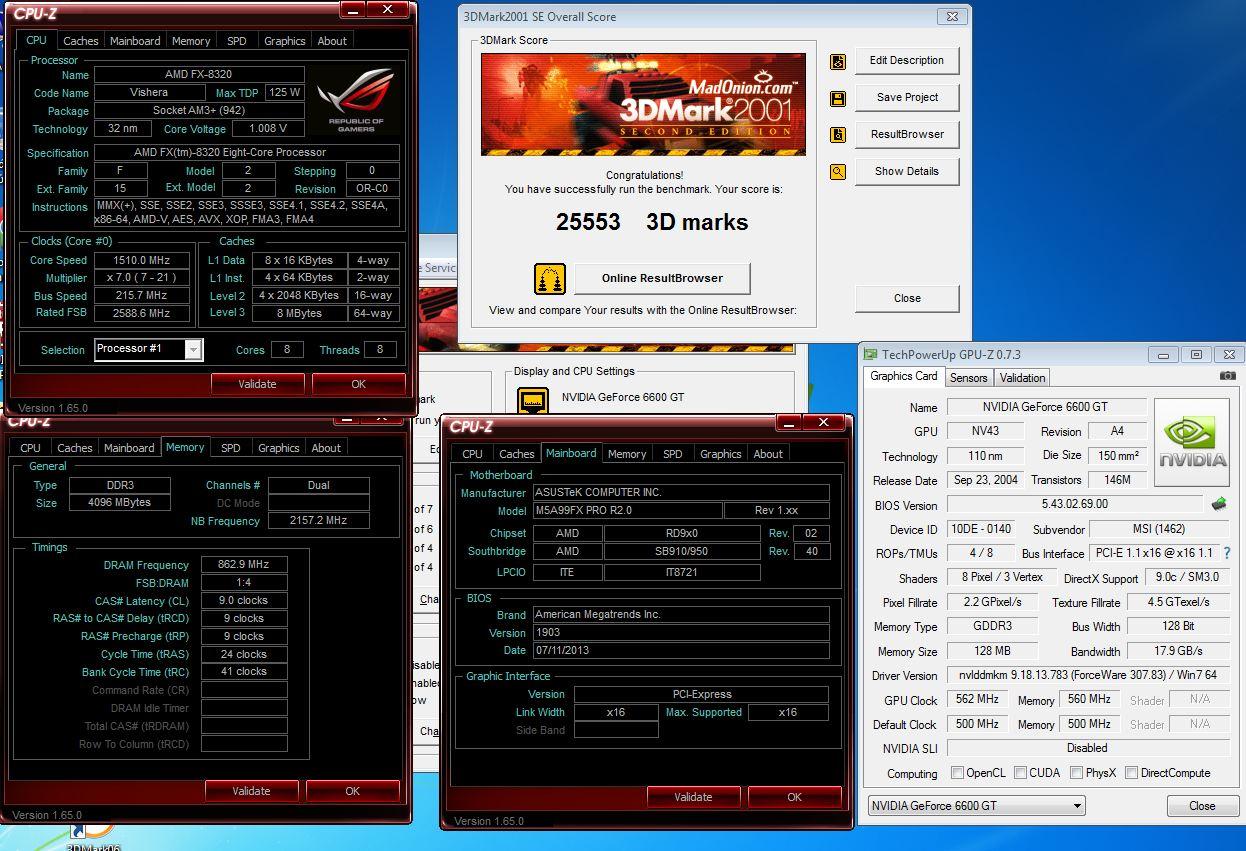Click the Save Project button
Screen dimensions: 1246x851
pyautogui.click(x=907, y=97)
